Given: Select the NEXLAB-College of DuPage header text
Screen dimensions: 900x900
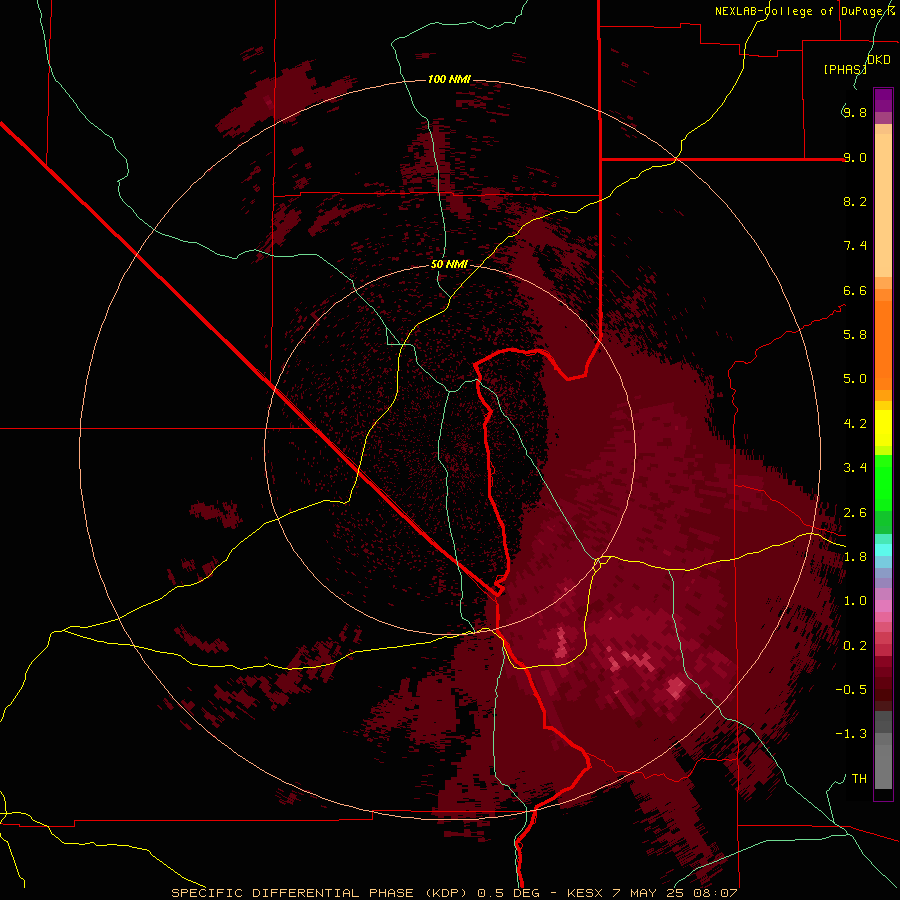Looking at the screenshot, I should tap(800, 11).
